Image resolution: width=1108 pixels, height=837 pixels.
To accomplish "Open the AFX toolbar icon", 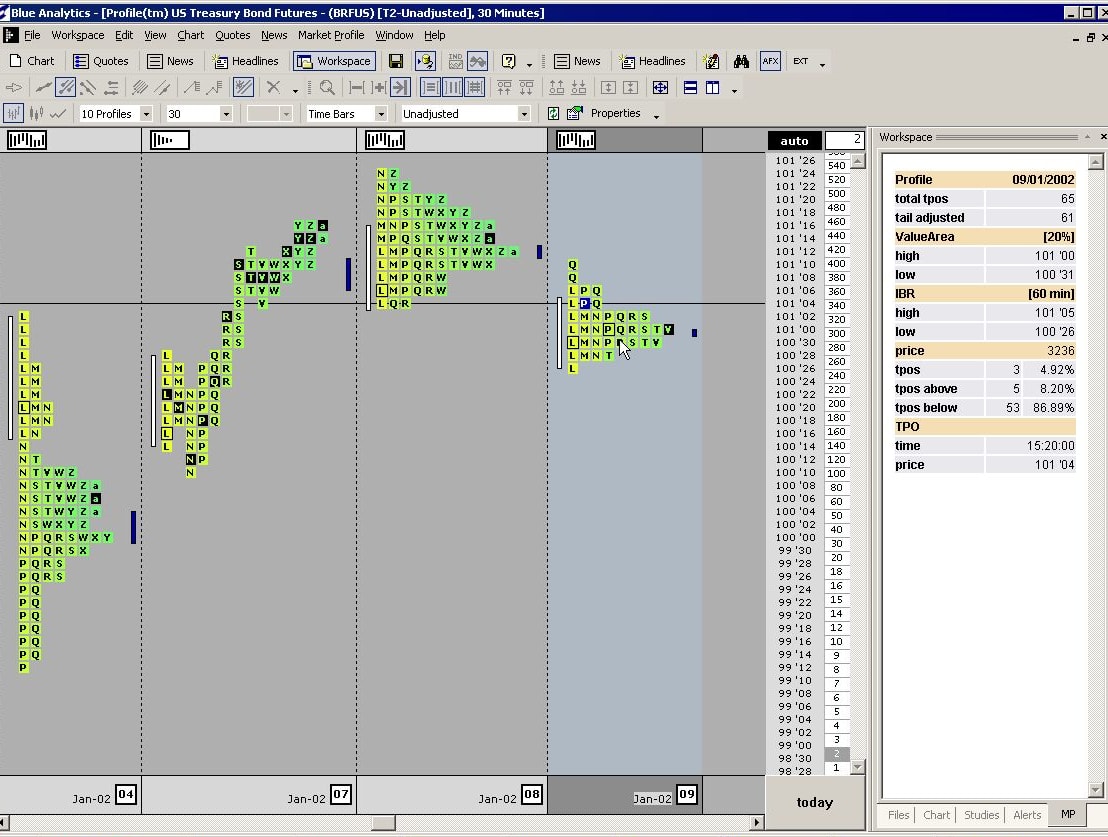I will [x=770, y=61].
